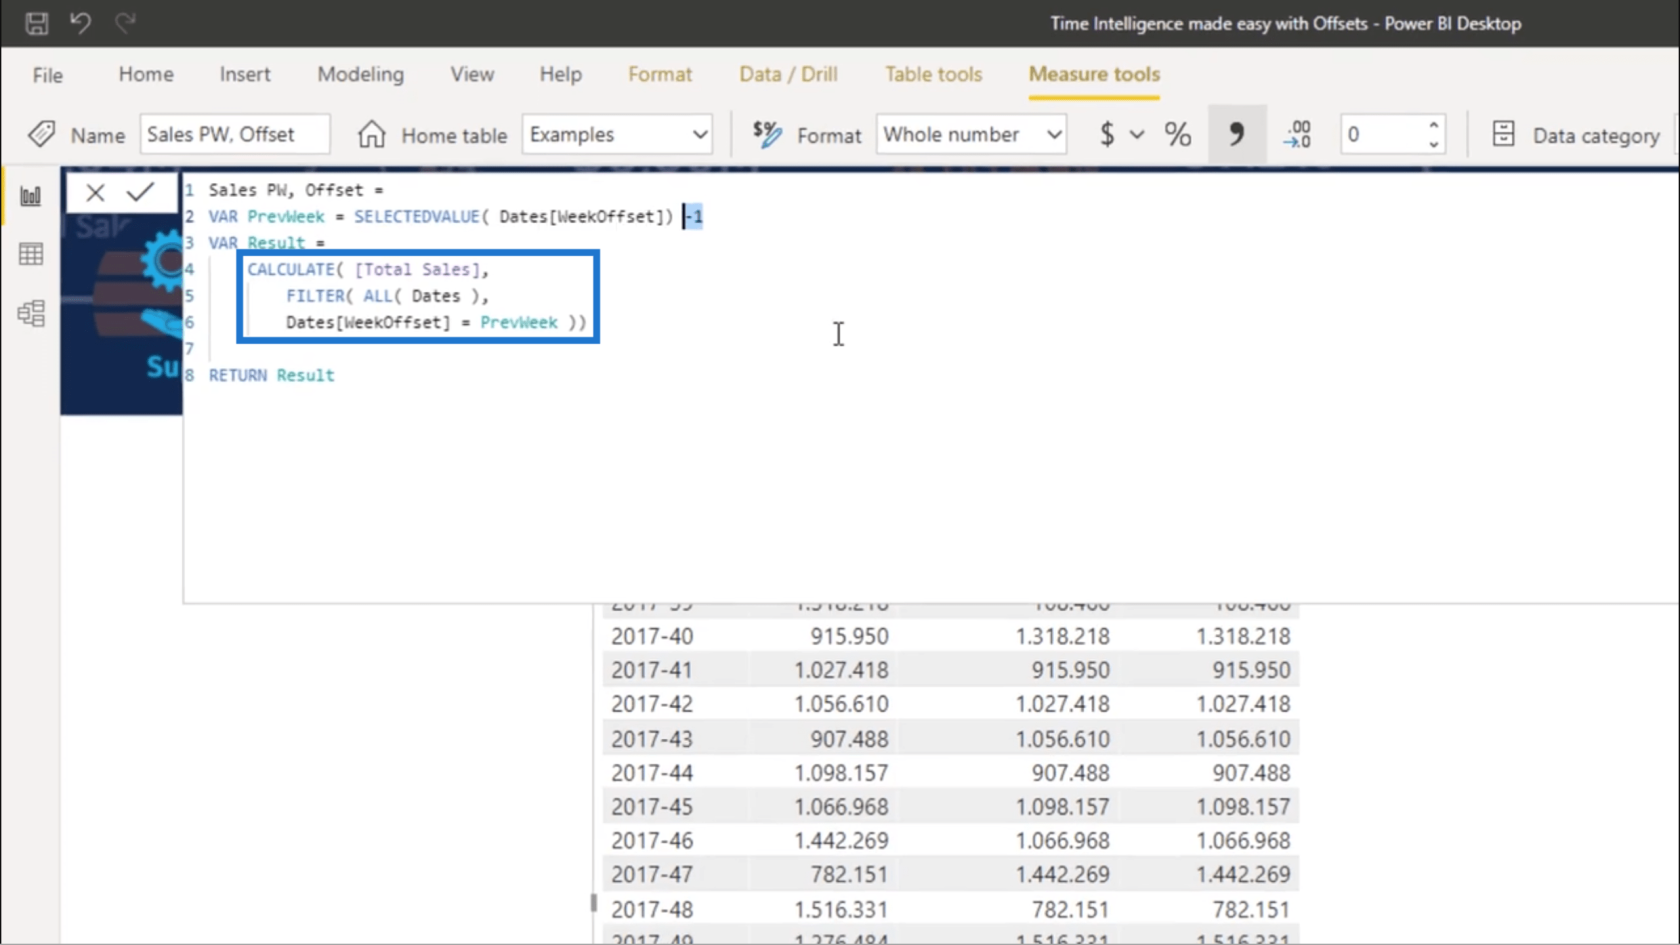This screenshot has width=1680, height=945.
Task: Click the Home table house icon
Action: (x=371, y=134)
